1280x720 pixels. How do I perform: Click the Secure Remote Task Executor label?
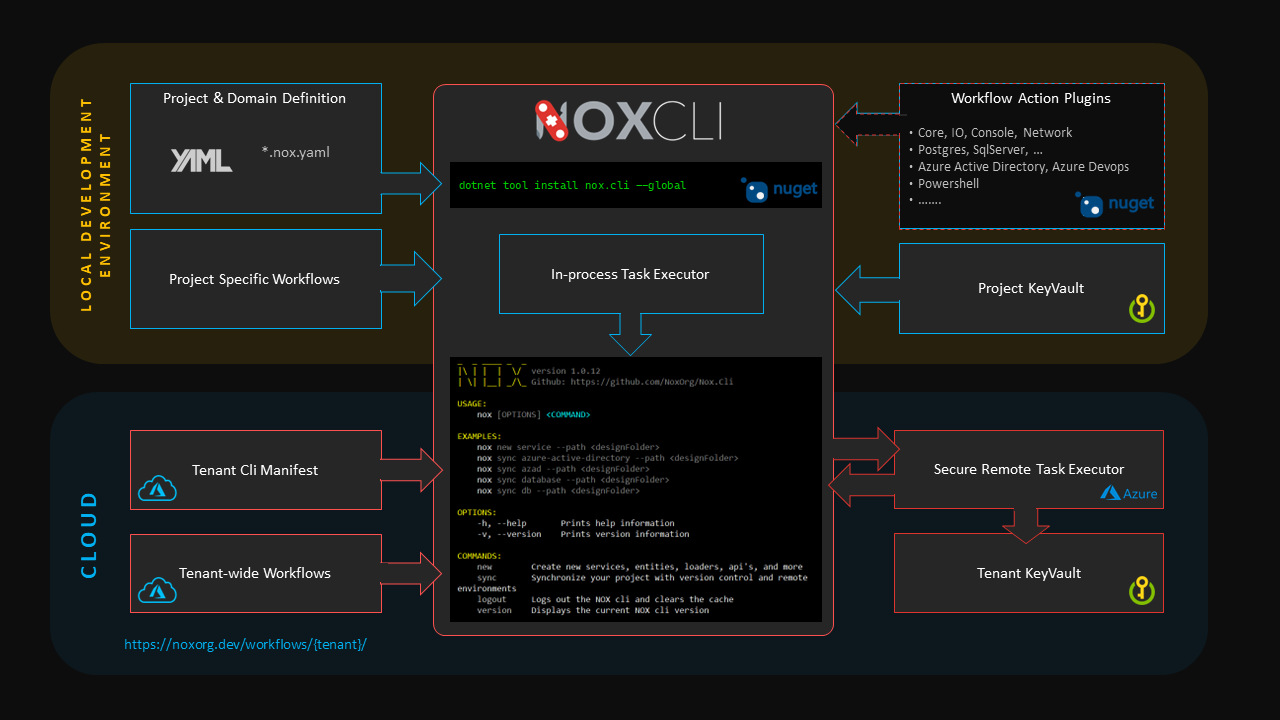tap(1029, 469)
